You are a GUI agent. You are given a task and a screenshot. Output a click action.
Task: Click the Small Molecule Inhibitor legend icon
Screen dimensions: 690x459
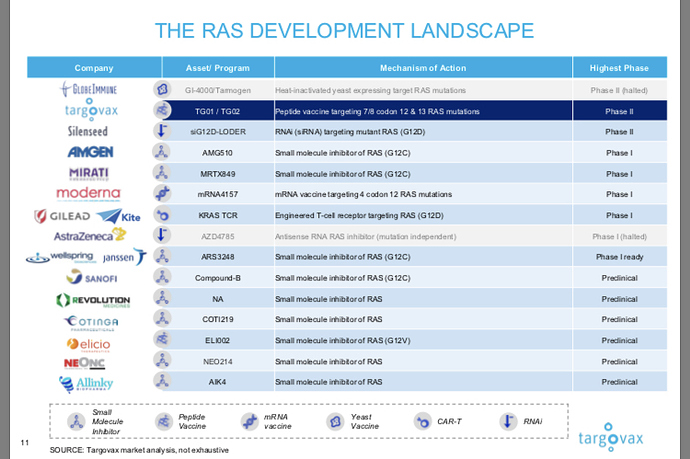click(76, 422)
